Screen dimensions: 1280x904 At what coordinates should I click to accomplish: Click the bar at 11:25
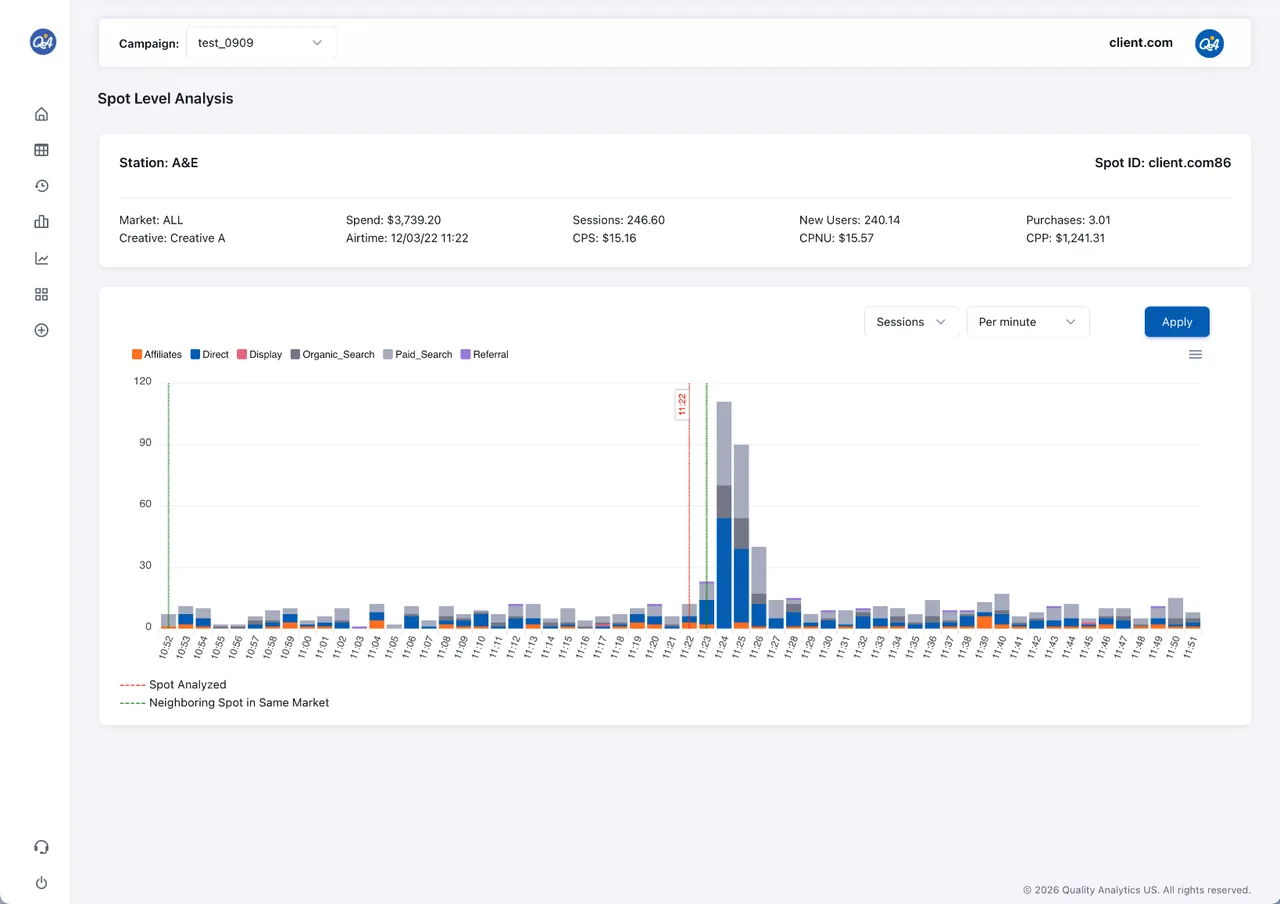click(741, 536)
